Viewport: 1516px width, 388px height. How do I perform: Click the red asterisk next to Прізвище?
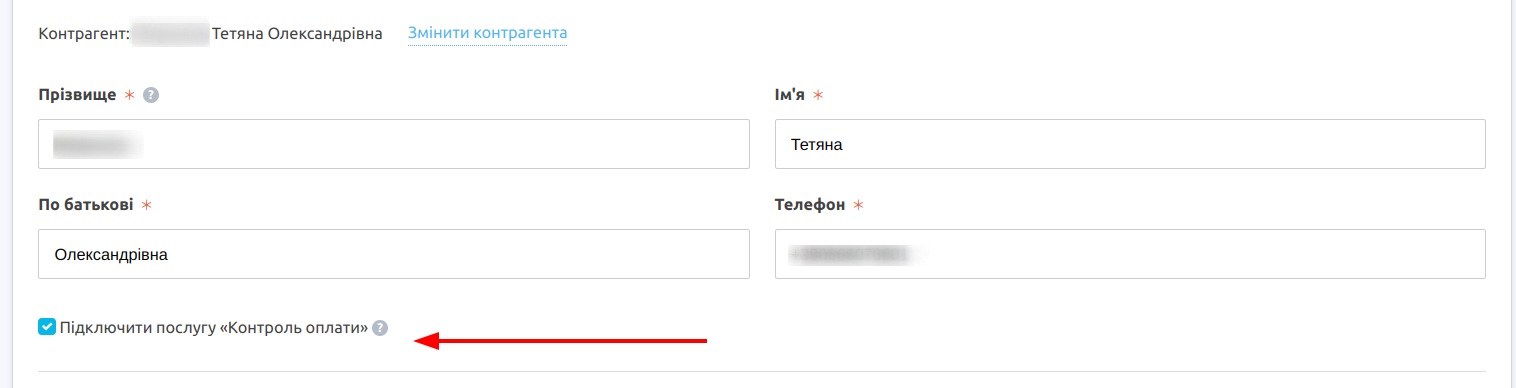[129, 95]
